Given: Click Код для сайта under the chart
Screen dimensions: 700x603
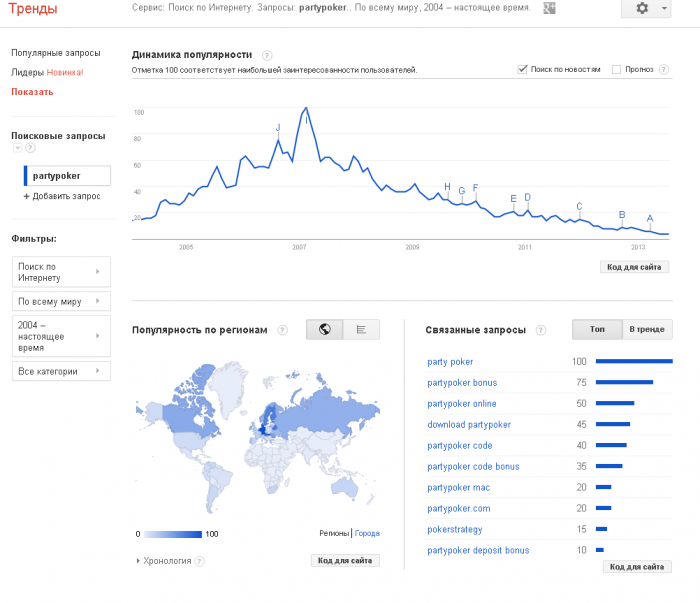Looking at the screenshot, I should coord(634,267).
